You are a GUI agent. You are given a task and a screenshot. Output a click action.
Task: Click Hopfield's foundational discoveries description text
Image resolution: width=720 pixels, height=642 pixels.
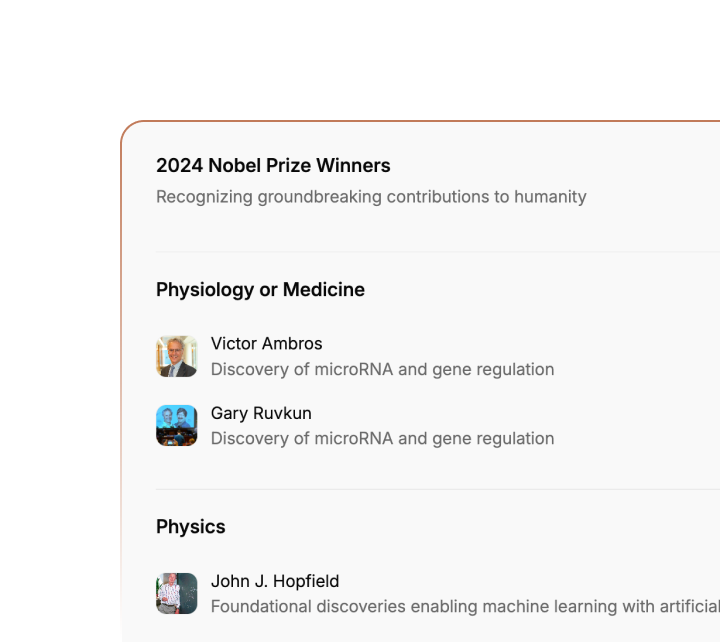tap(464, 606)
